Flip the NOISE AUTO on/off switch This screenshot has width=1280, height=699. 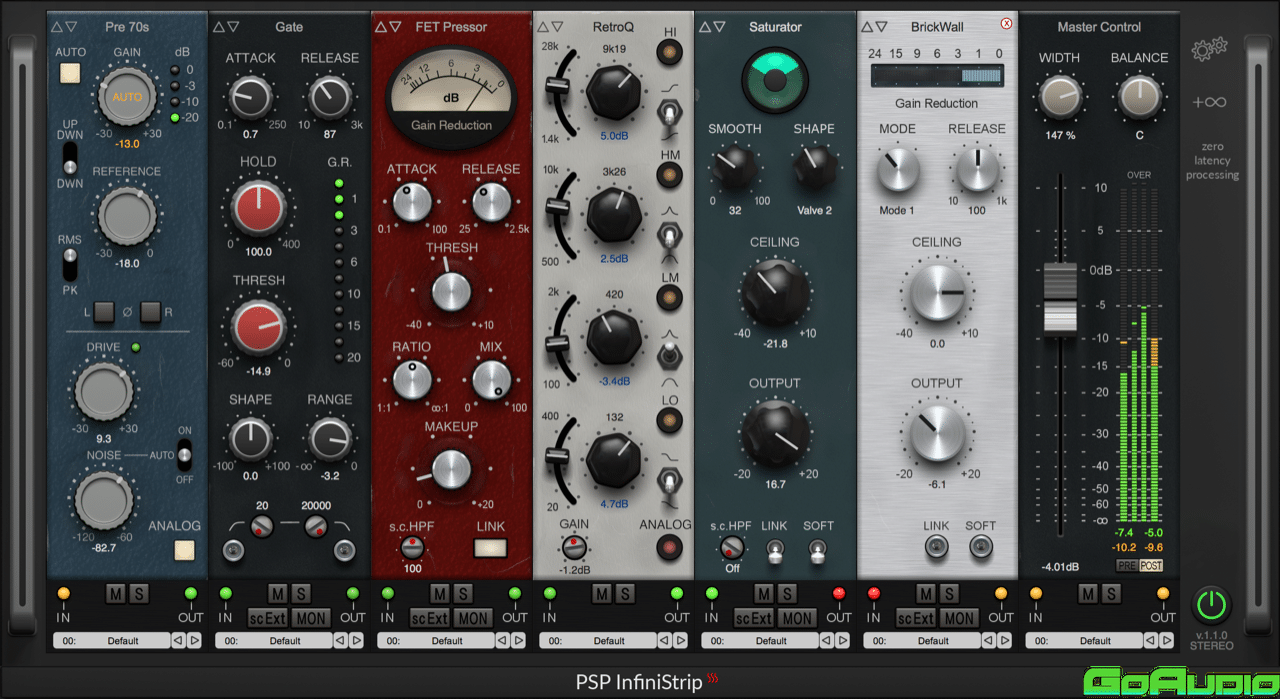(x=184, y=456)
